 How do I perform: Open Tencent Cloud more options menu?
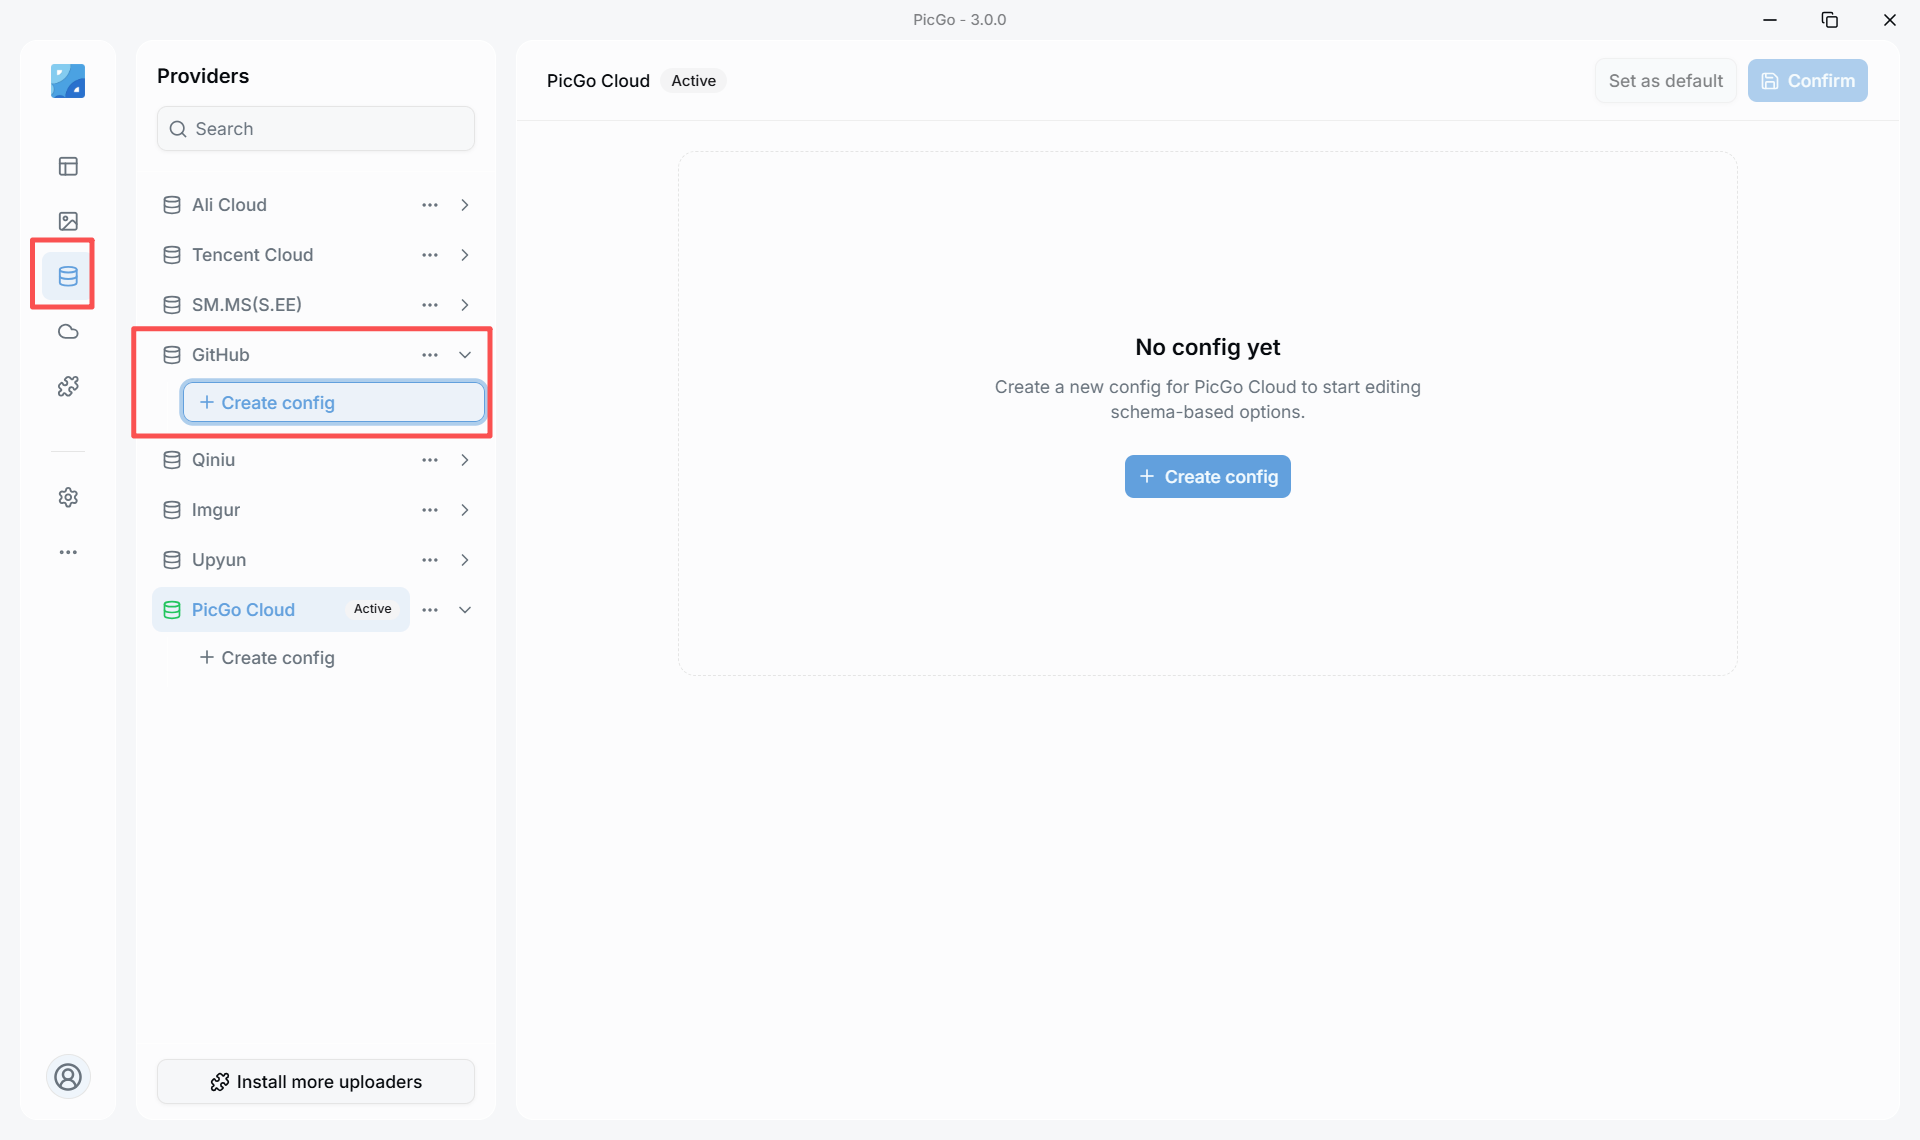430,255
